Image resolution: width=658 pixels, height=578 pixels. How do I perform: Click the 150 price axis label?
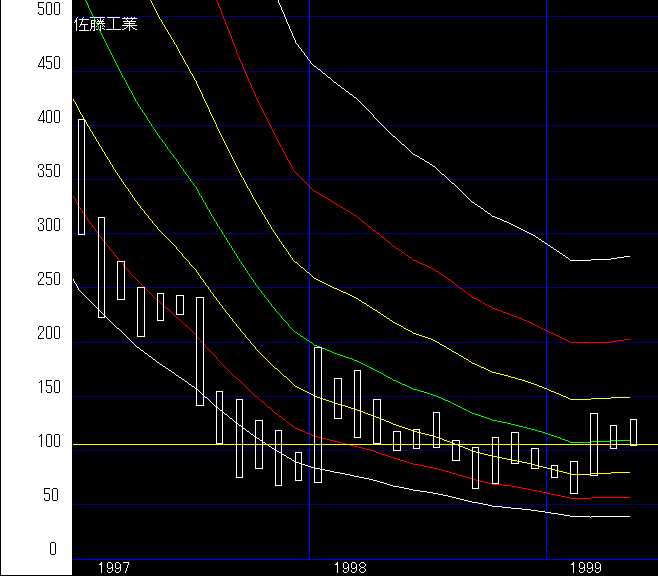pos(48,387)
